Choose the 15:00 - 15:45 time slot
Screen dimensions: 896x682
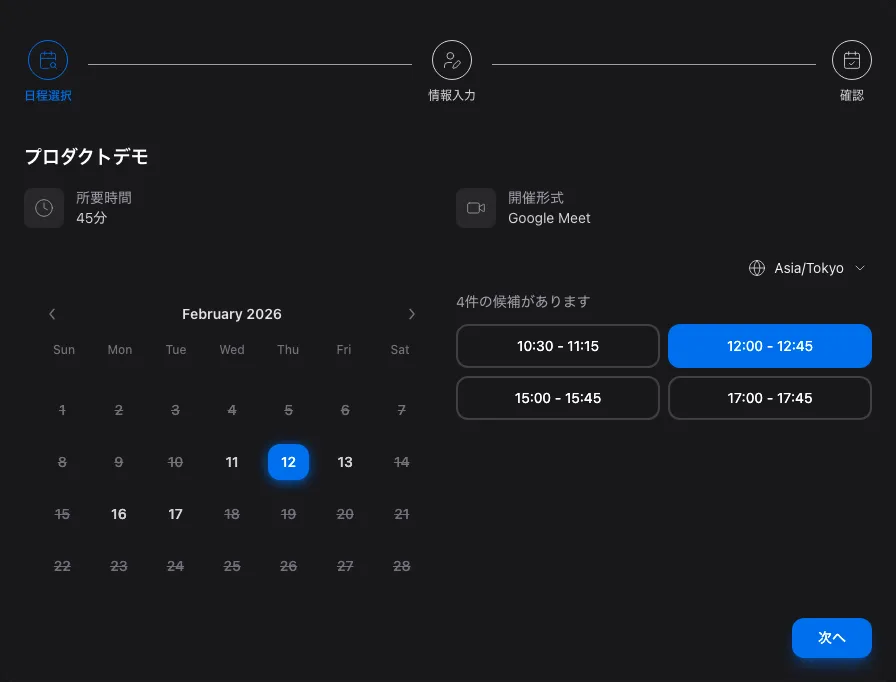[558, 398]
